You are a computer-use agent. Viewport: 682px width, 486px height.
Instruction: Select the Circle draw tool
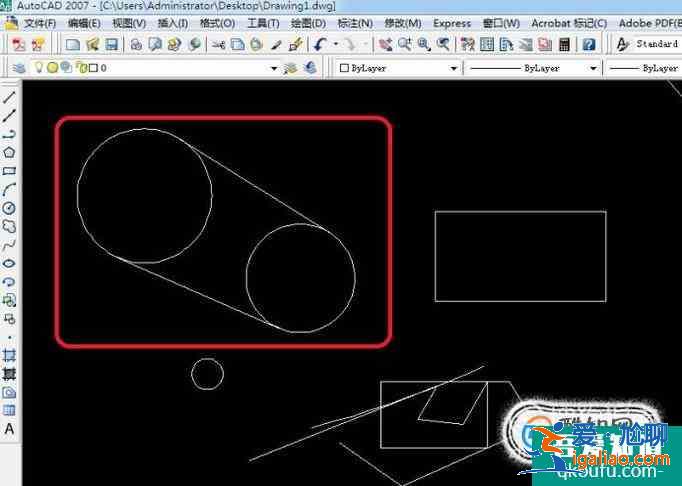pos(9,208)
